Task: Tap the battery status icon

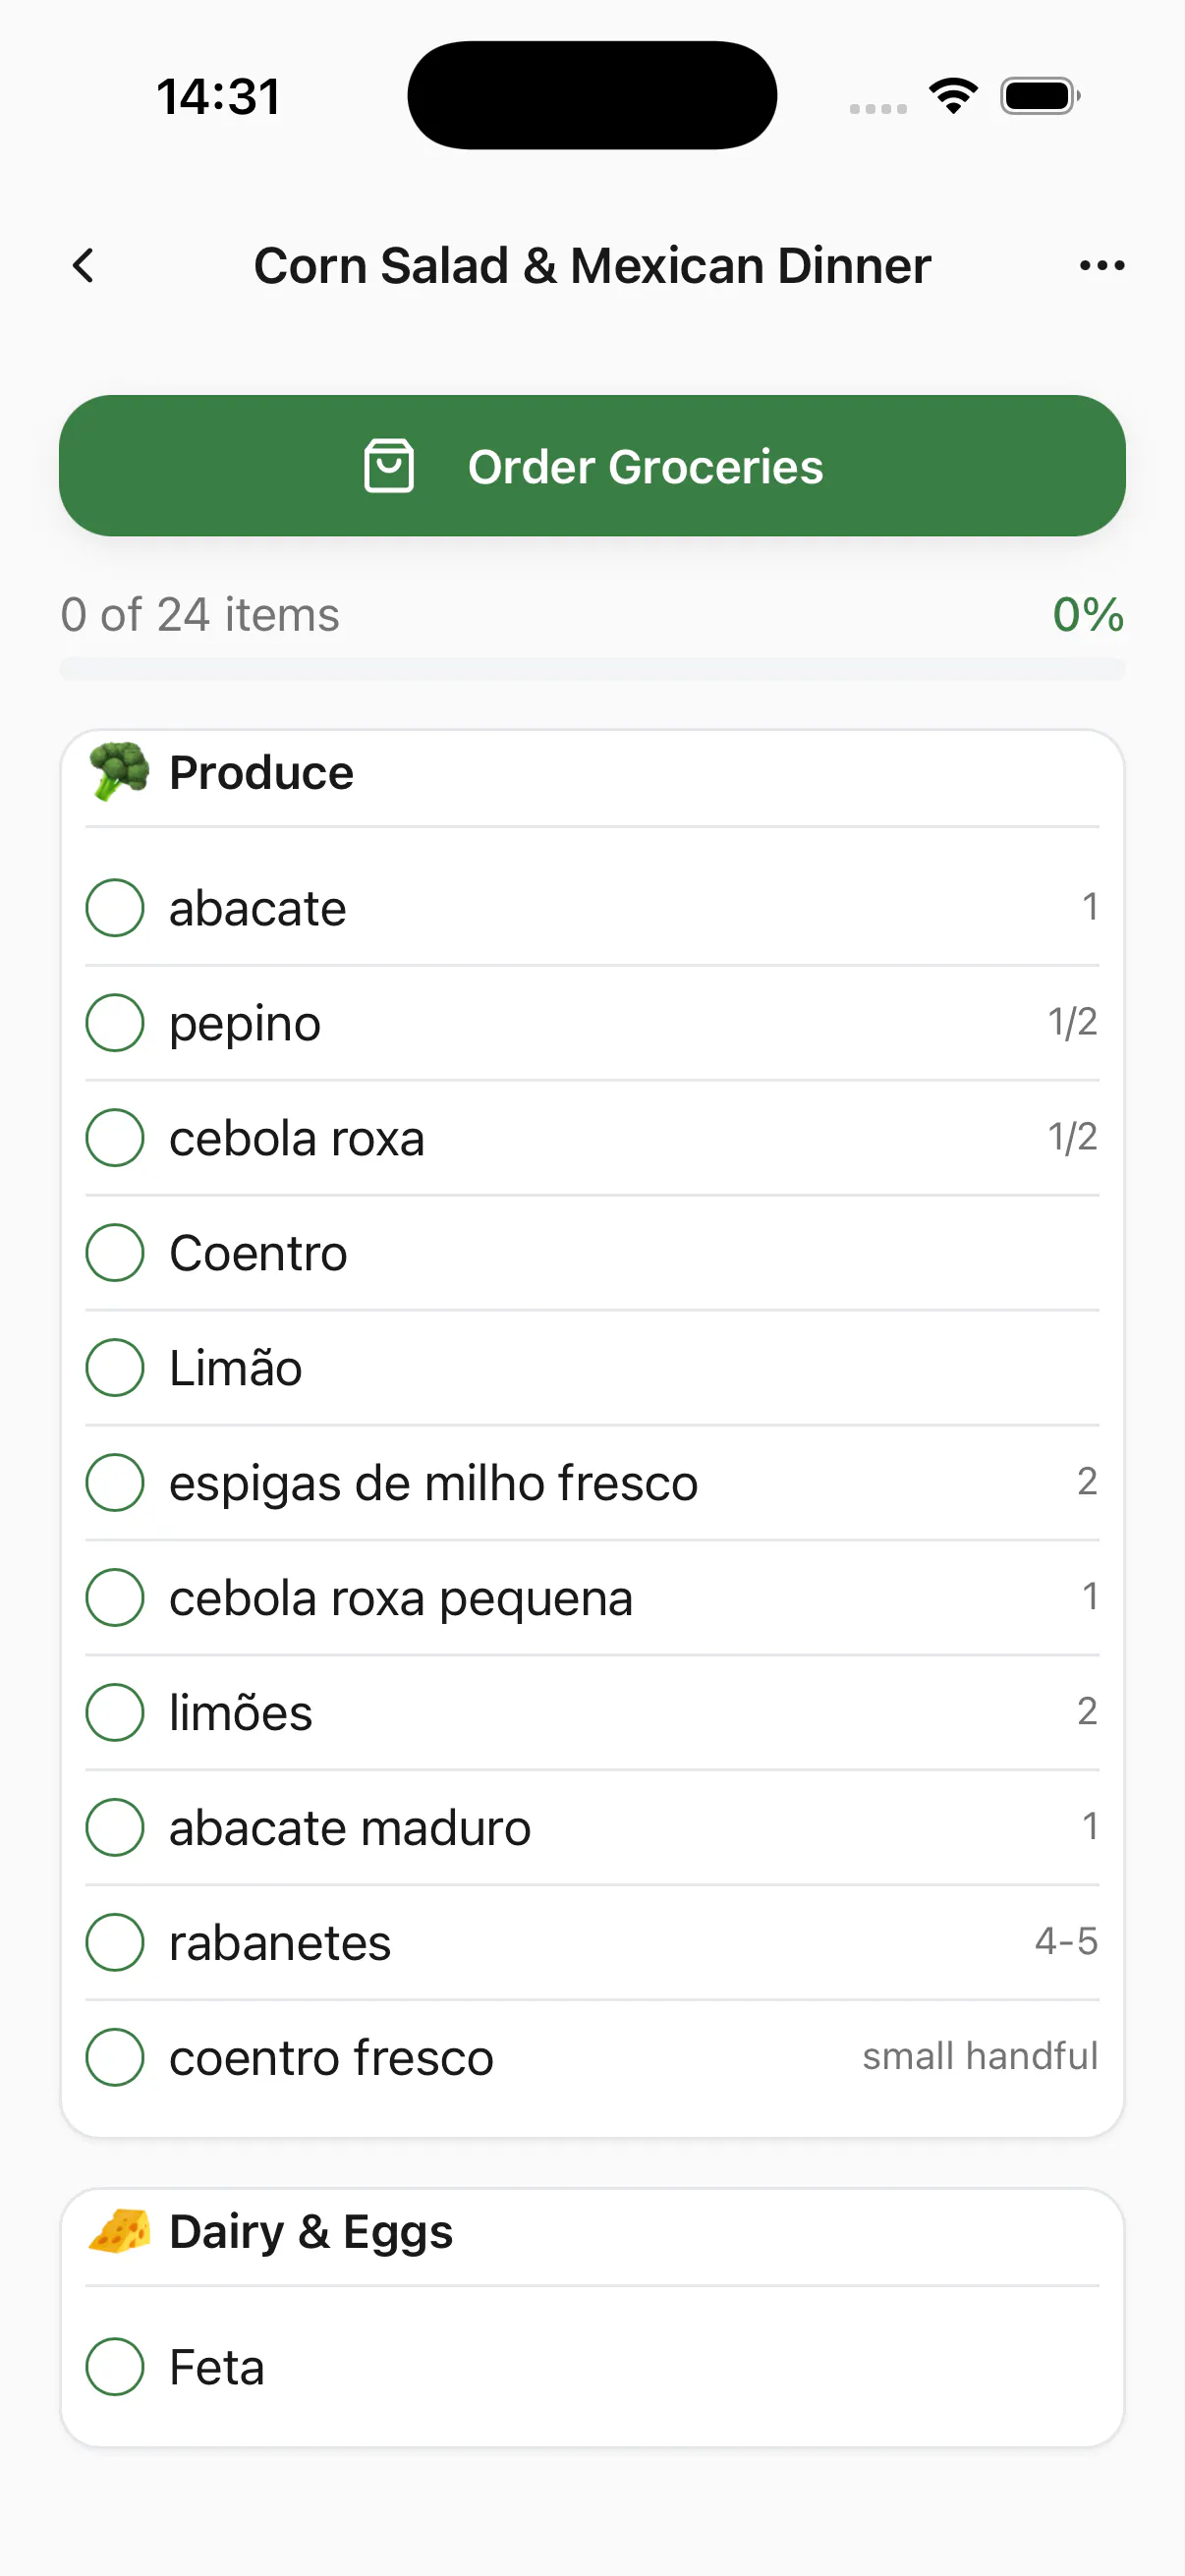Action: [1040, 96]
